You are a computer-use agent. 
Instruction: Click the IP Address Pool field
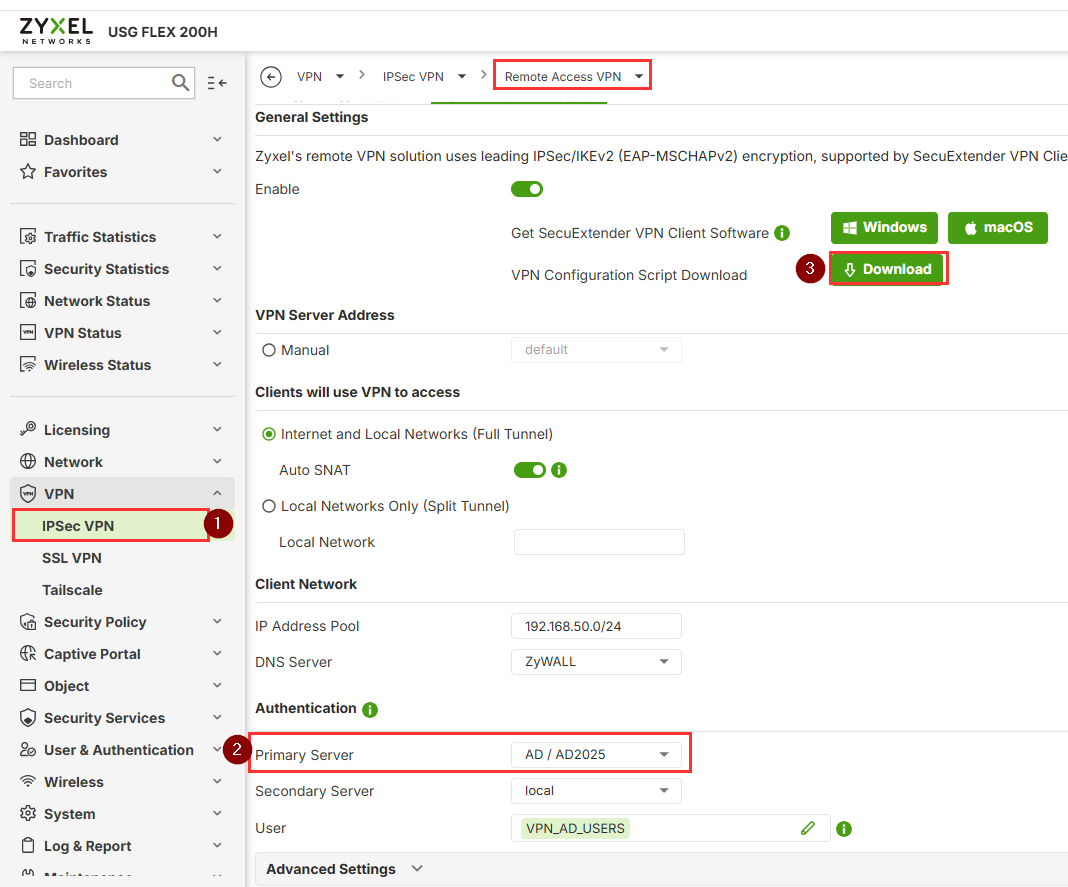click(596, 626)
